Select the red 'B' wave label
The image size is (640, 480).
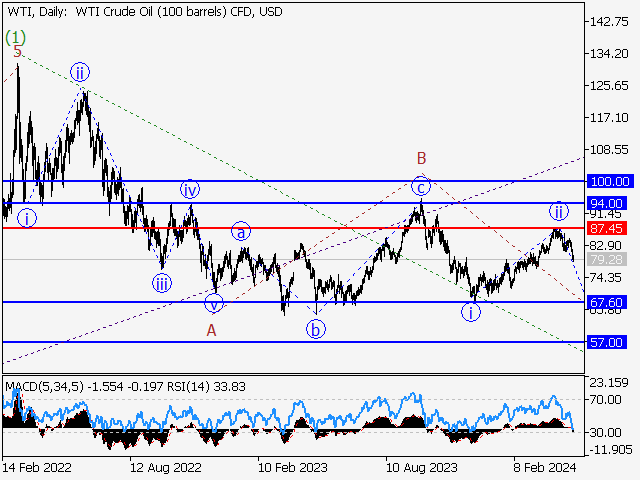click(x=421, y=158)
